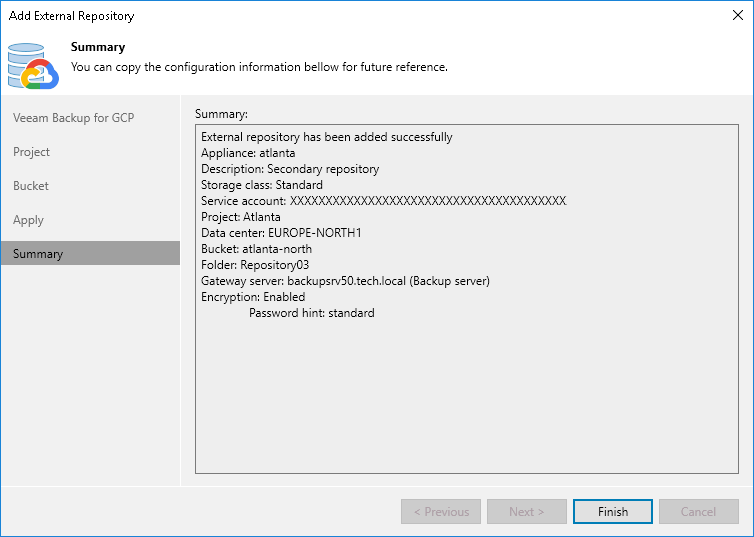Image resolution: width=754 pixels, height=537 pixels.
Task: Click the 'Appliance: atlanta' line
Action: [248, 153]
